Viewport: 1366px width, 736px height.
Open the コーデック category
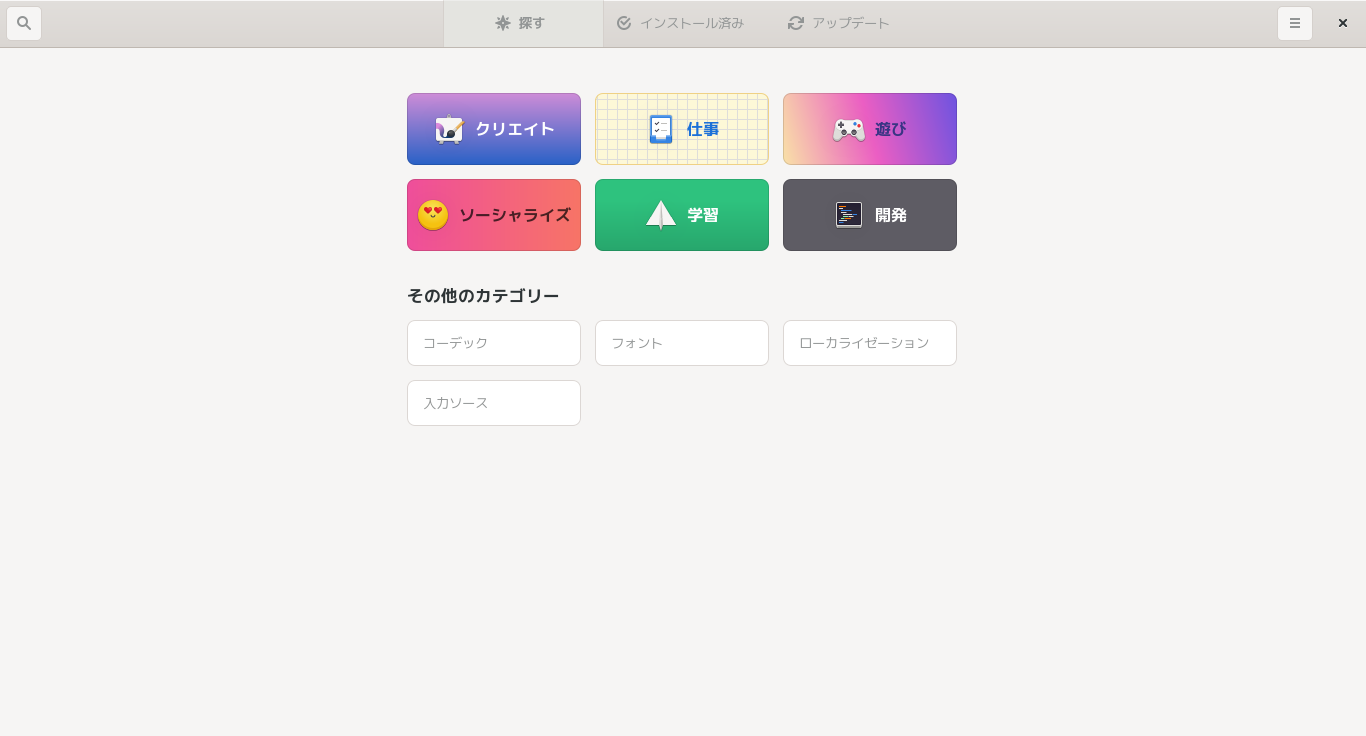[x=494, y=343]
